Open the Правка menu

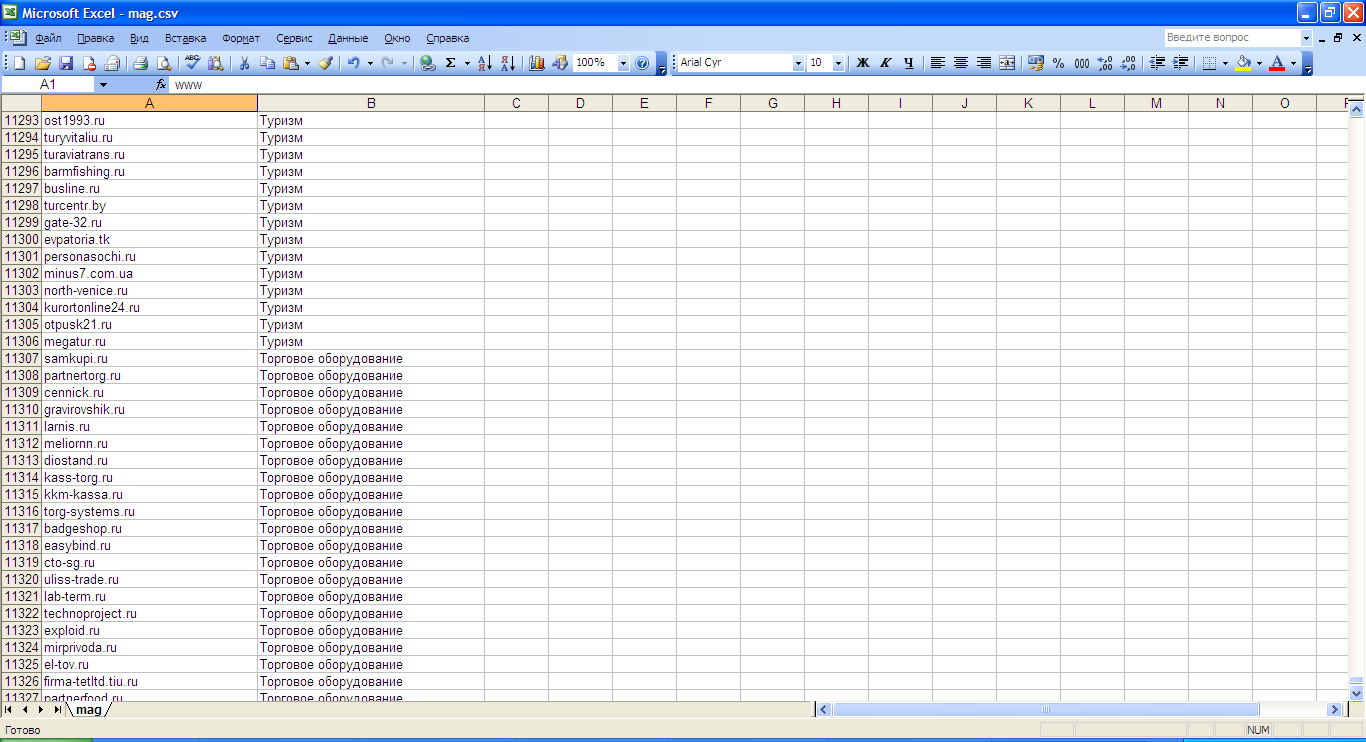[95, 38]
